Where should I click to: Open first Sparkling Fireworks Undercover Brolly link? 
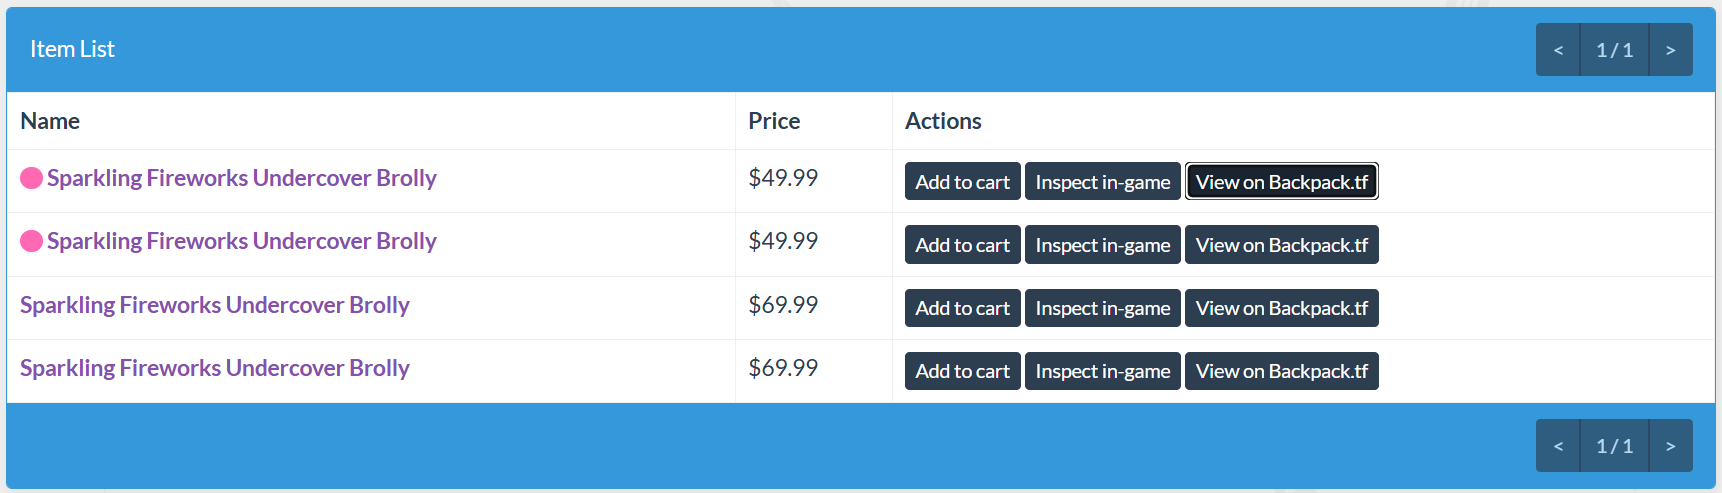point(242,178)
